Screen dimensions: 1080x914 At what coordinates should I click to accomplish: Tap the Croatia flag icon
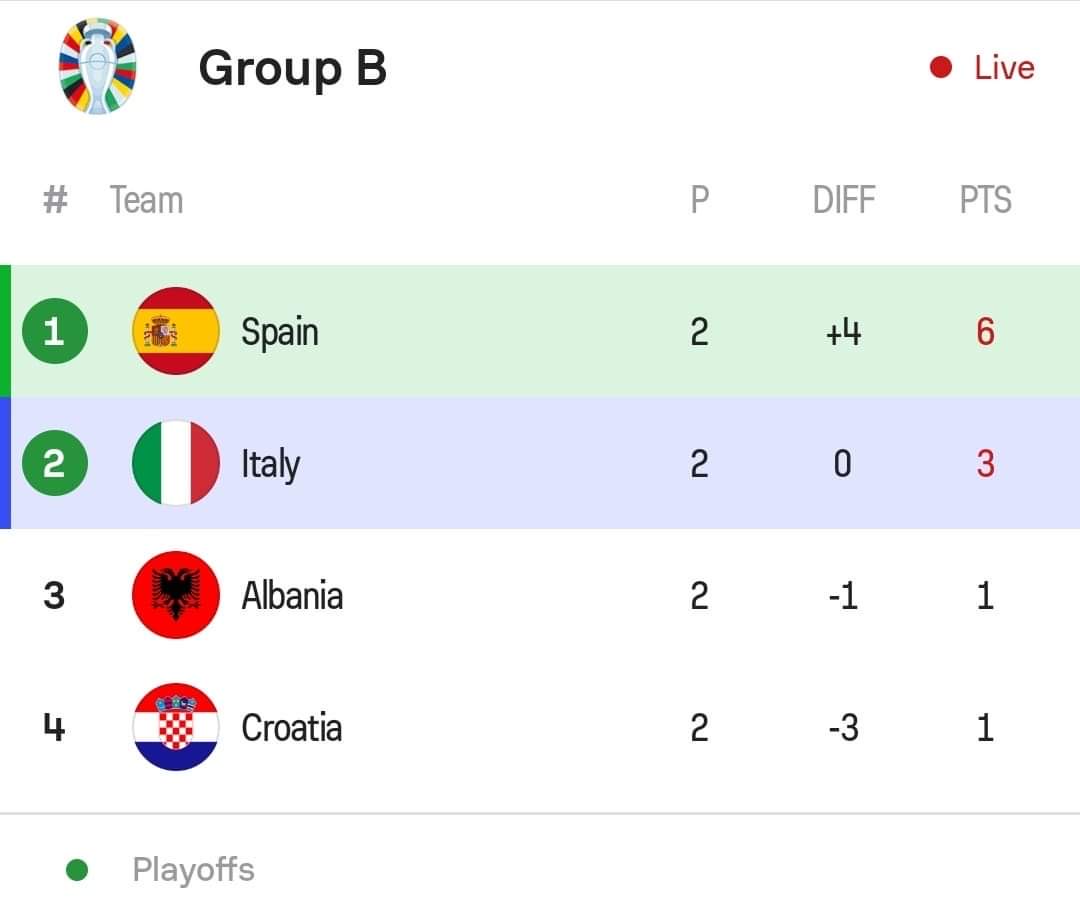coord(176,727)
